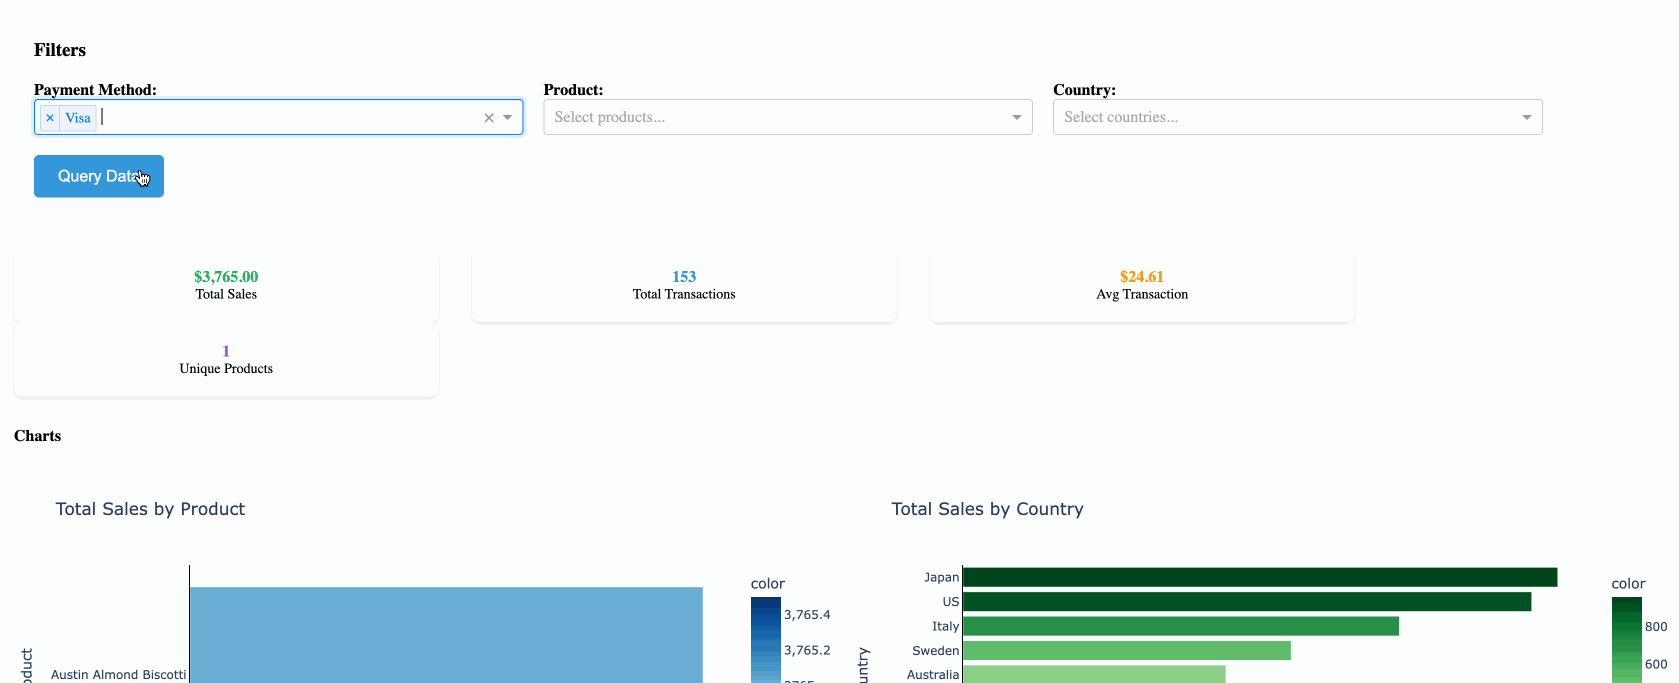Clear all Payment Method selections
The image size is (1679, 683).
tap(489, 118)
